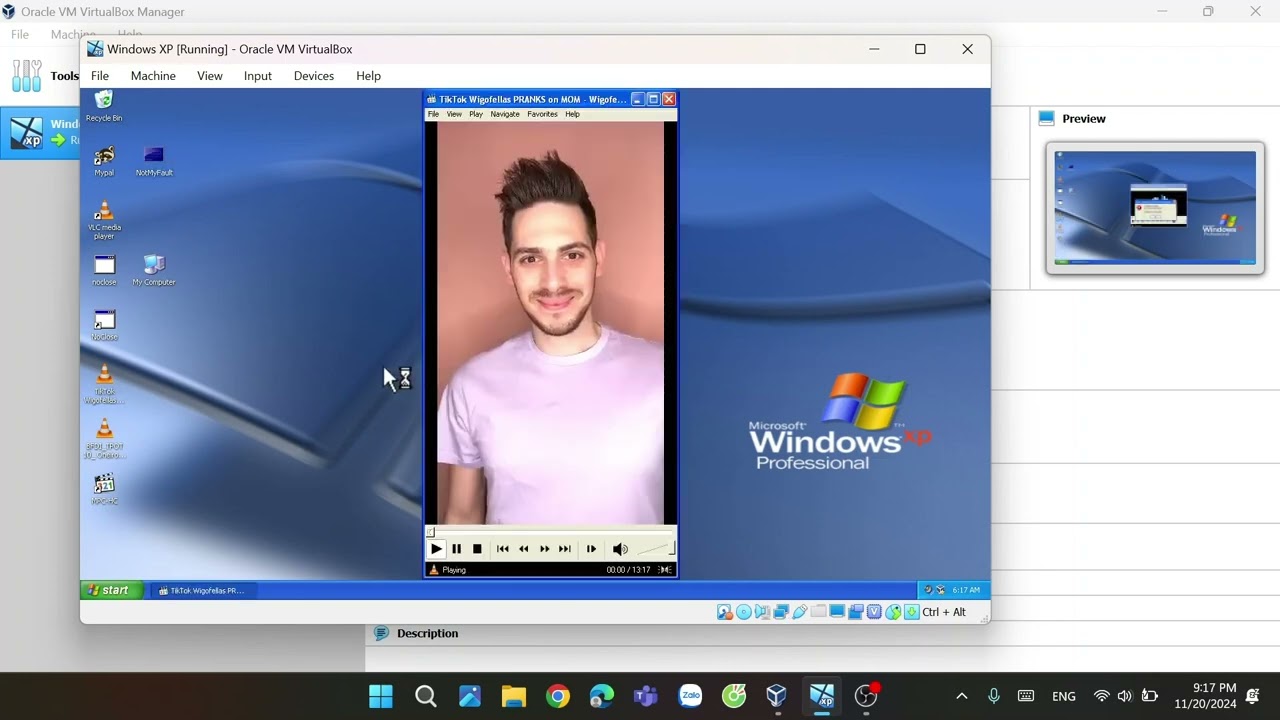The width and height of the screenshot is (1280, 720).
Task: Open Google Chrome from the Windows taskbar
Action: [x=558, y=696]
